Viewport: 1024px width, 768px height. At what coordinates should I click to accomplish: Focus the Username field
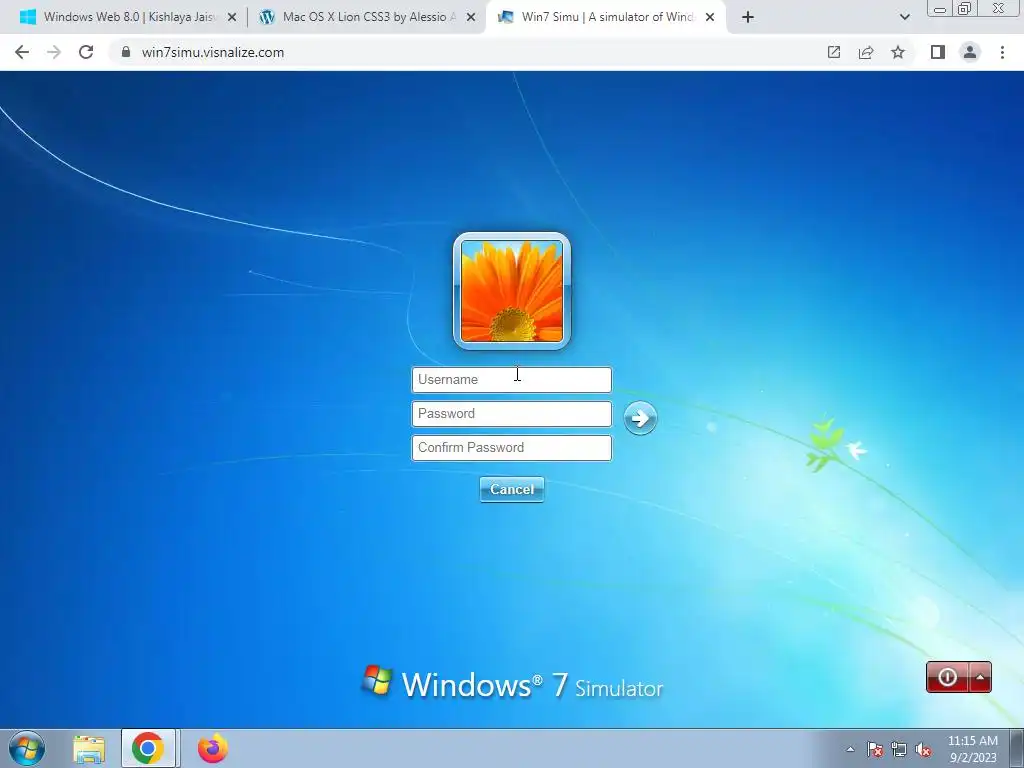point(511,379)
